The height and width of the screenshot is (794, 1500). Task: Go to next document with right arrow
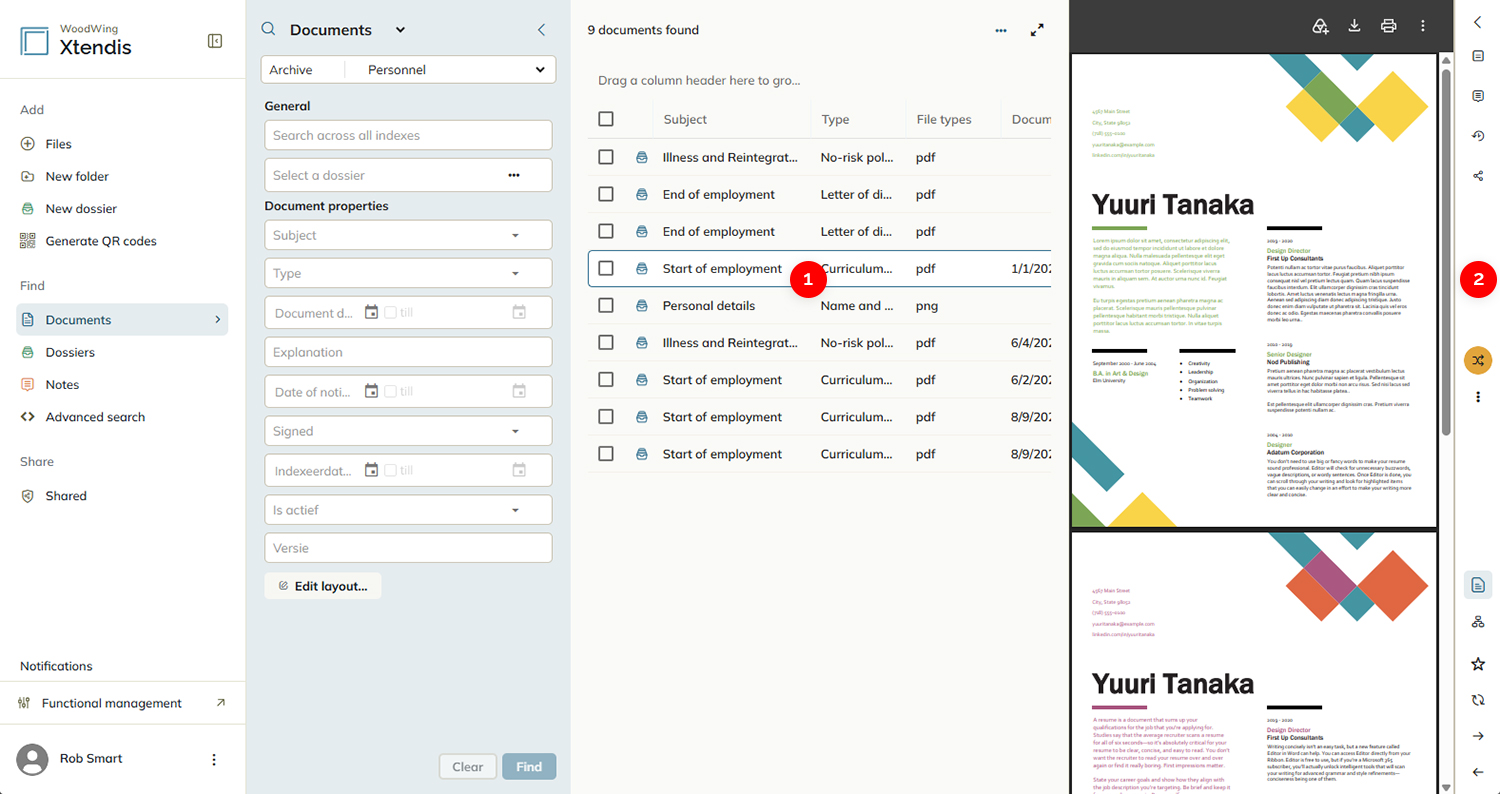coord(1478,736)
